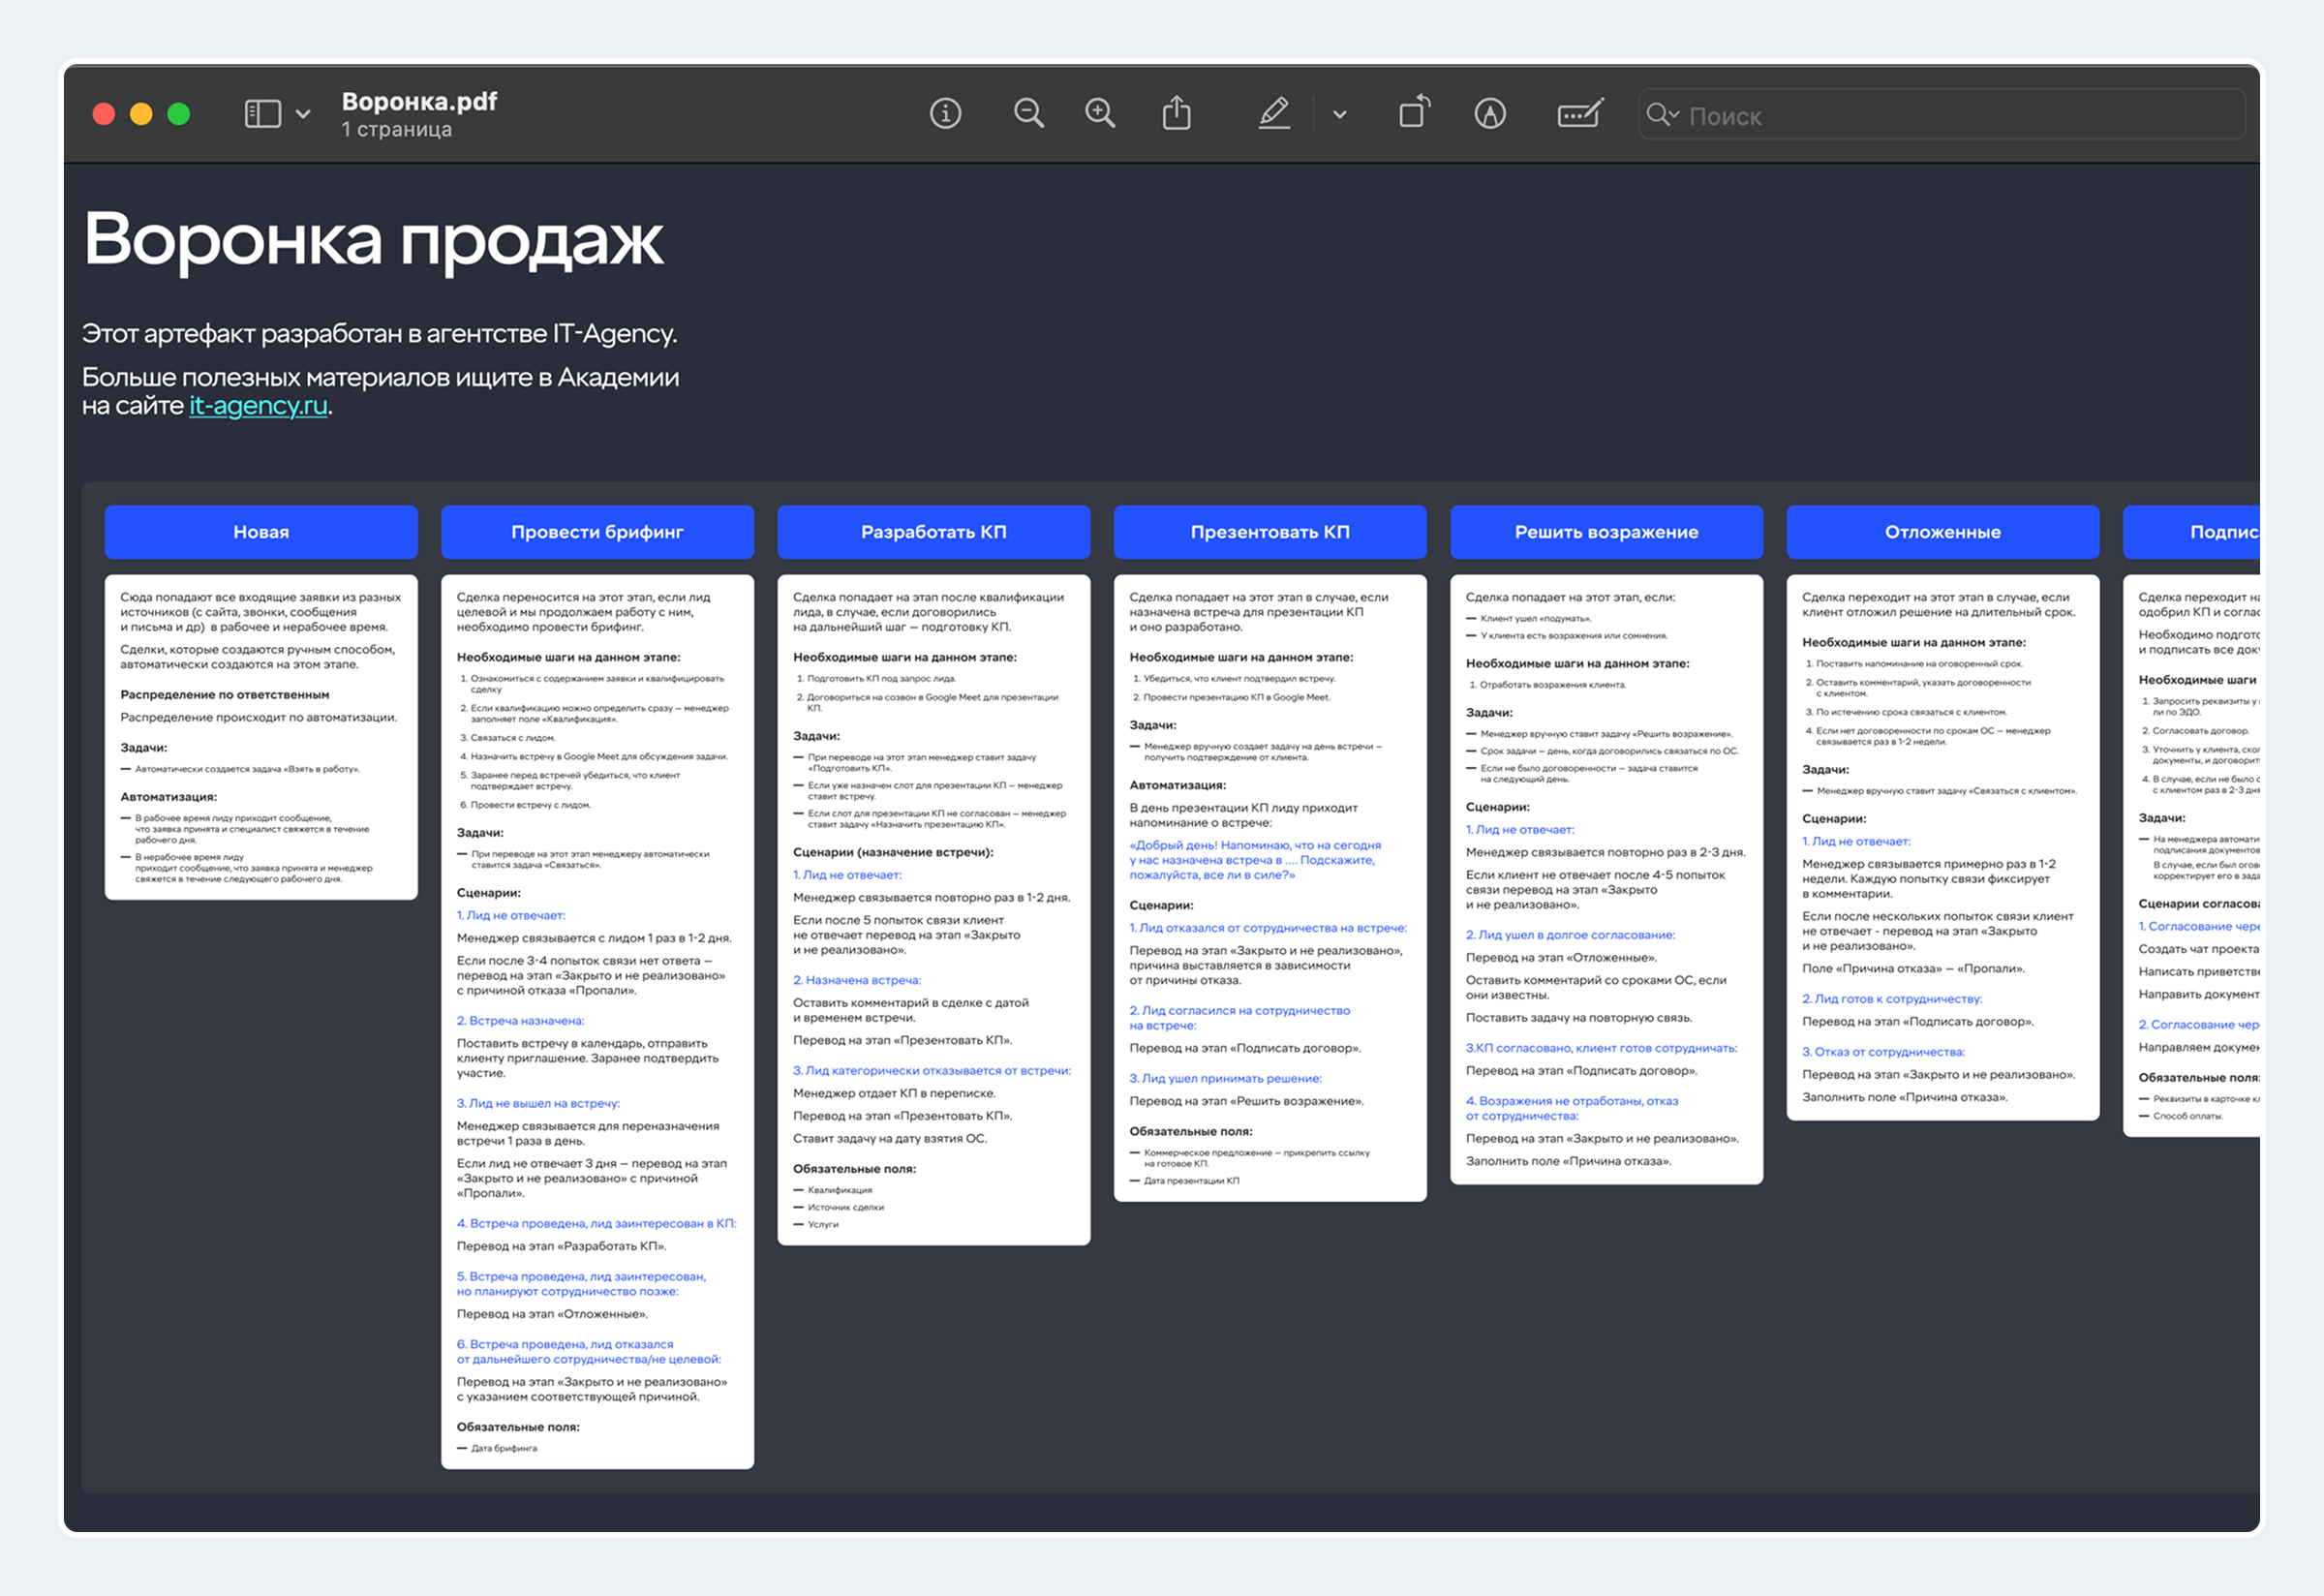2324x1596 pixels.
Task: Click '1 страница' page count subtitle
Action: 397,129
